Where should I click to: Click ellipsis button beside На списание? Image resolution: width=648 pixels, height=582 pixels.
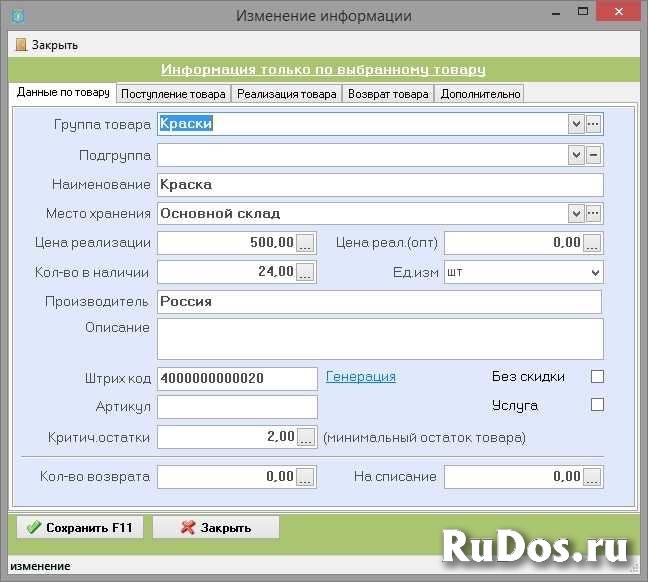pos(593,477)
